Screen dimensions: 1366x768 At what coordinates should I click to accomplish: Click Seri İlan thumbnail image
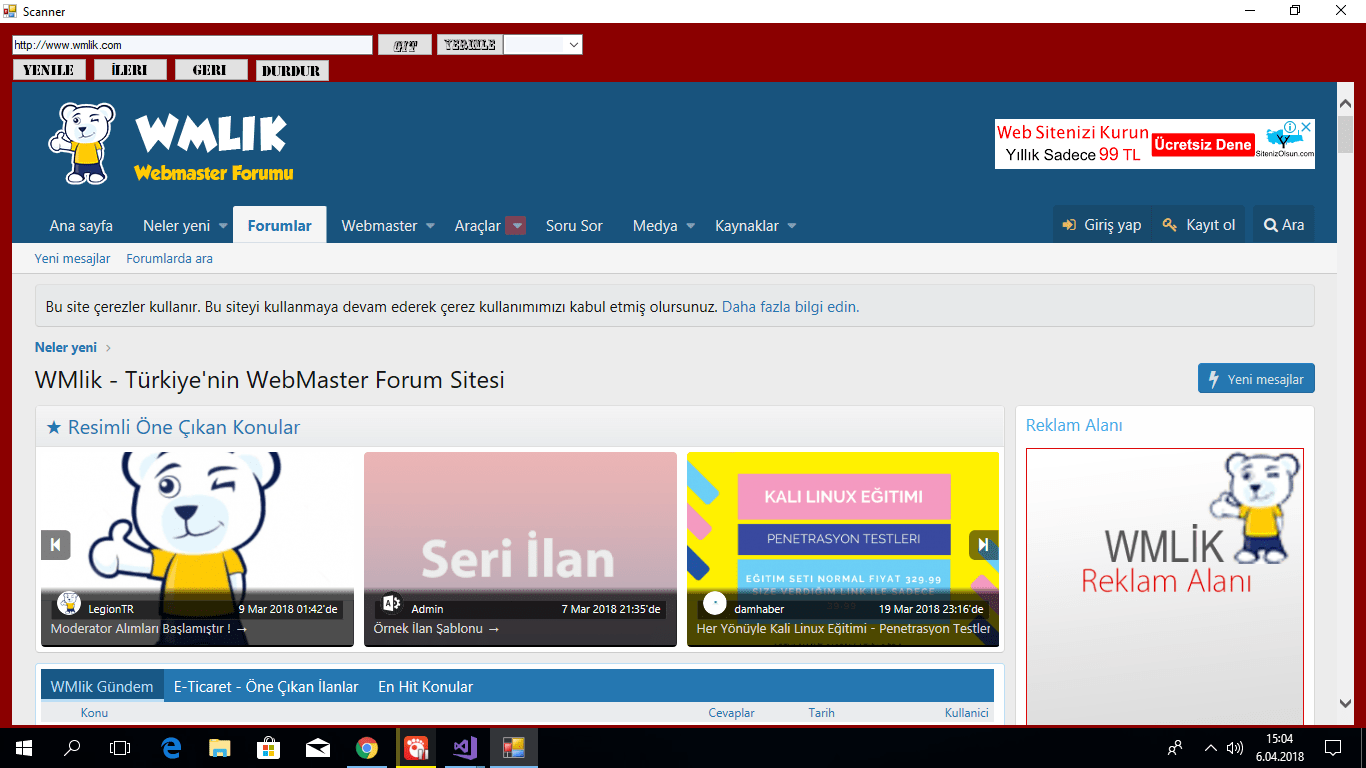click(520, 549)
